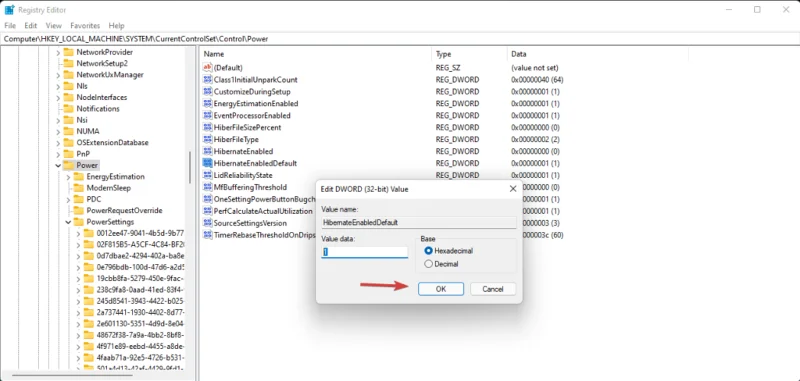Click the SourceSettingsVersion DWORD icon

[207, 223]
